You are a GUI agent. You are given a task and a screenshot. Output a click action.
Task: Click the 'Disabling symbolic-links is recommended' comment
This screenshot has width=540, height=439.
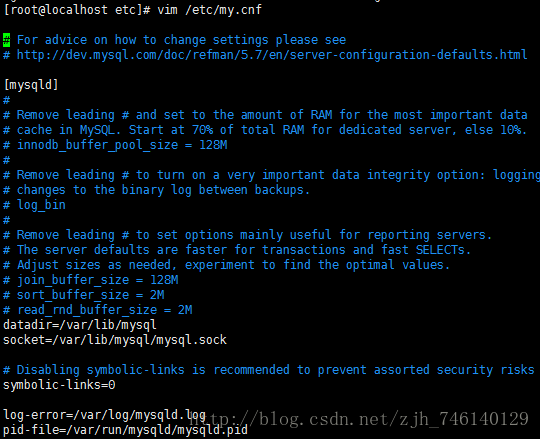tap(269, 370)
